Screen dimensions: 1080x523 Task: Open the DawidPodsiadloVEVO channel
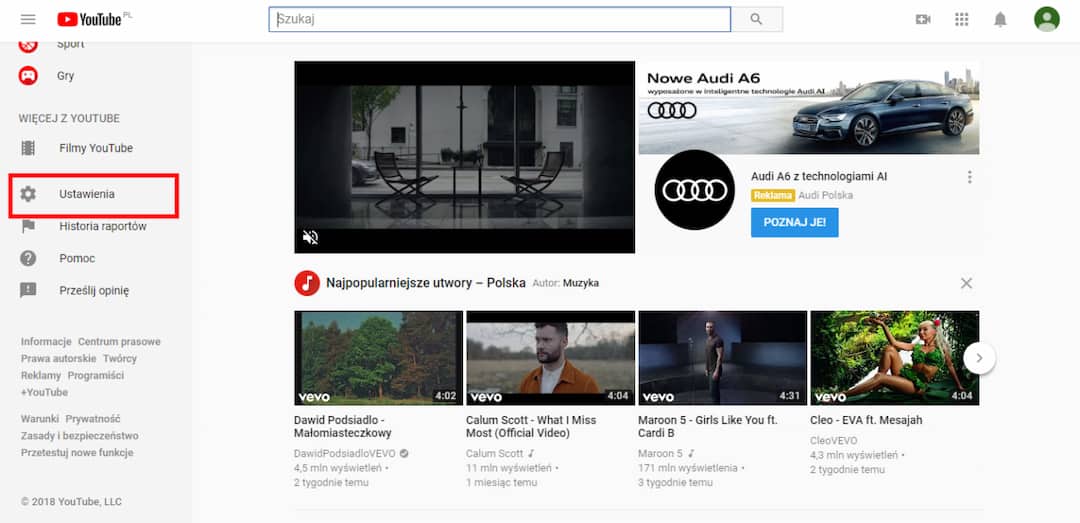[344, 453]
